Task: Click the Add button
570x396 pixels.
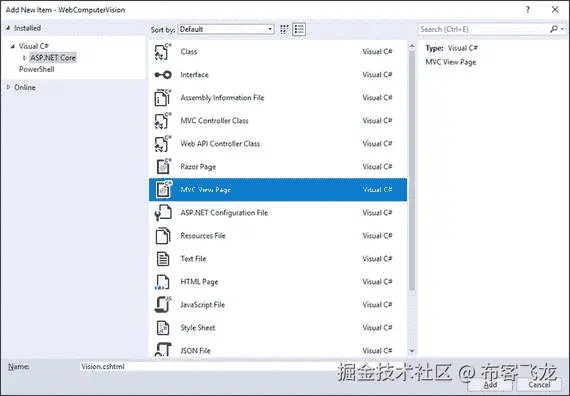Action: (x=490, y=384)
